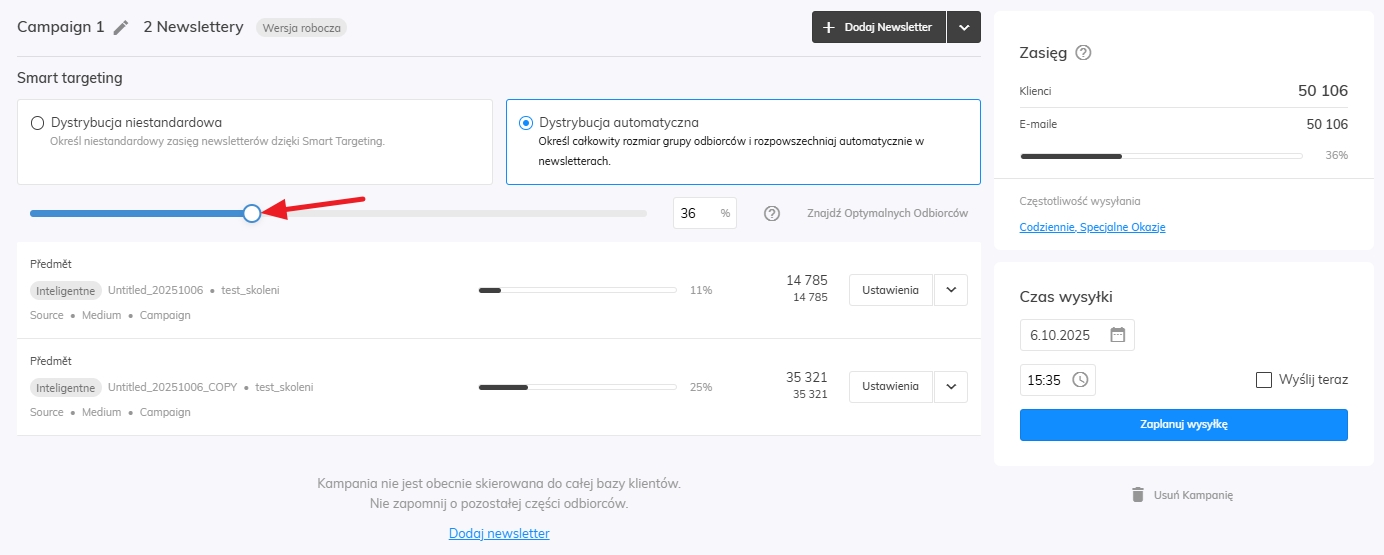The image size is (1384, 555).
Task: Follow the Dodaj newsletter link at bottom
Action: point(499,534)
